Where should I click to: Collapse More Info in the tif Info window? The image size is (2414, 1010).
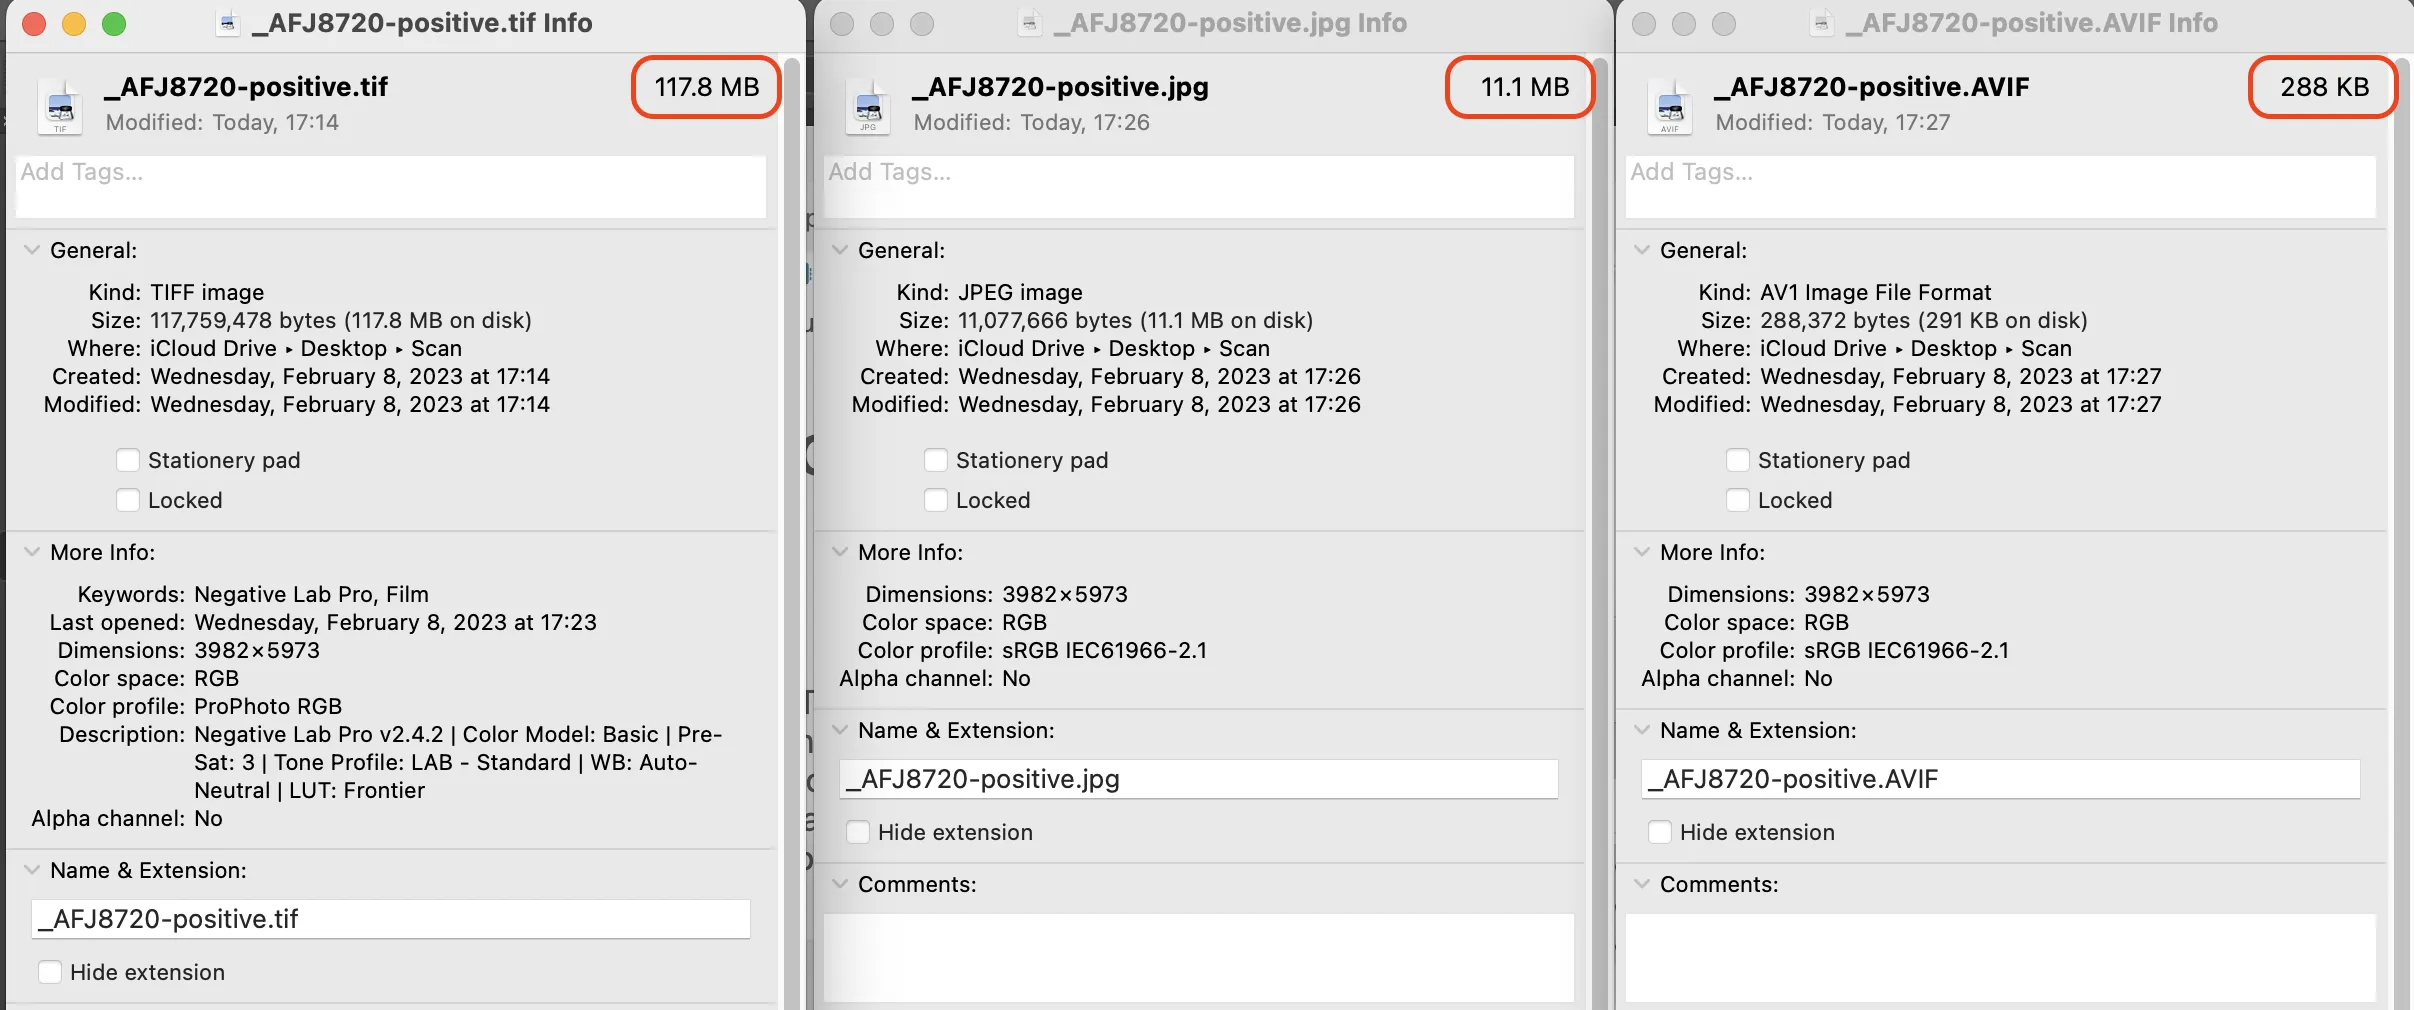[32, 552]
